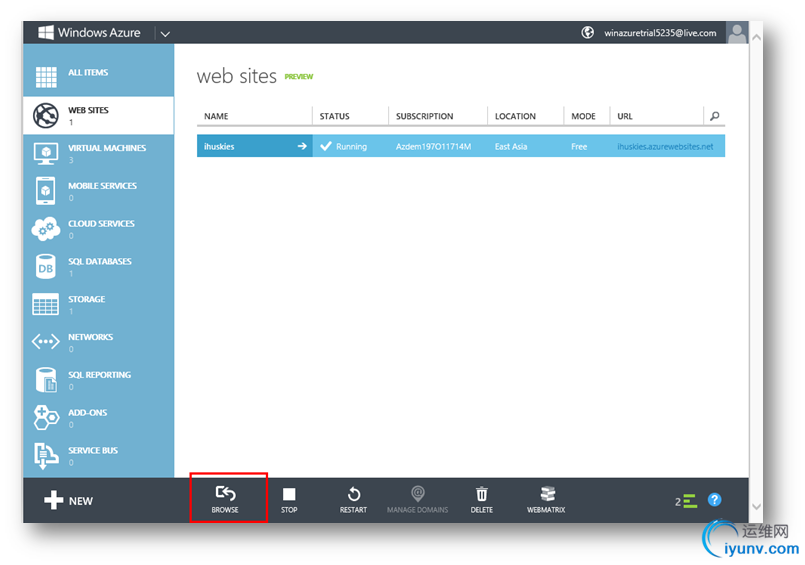Click the search magnifier icon in table header
Viewport: 805px width, 565px height.
[714, 116]
